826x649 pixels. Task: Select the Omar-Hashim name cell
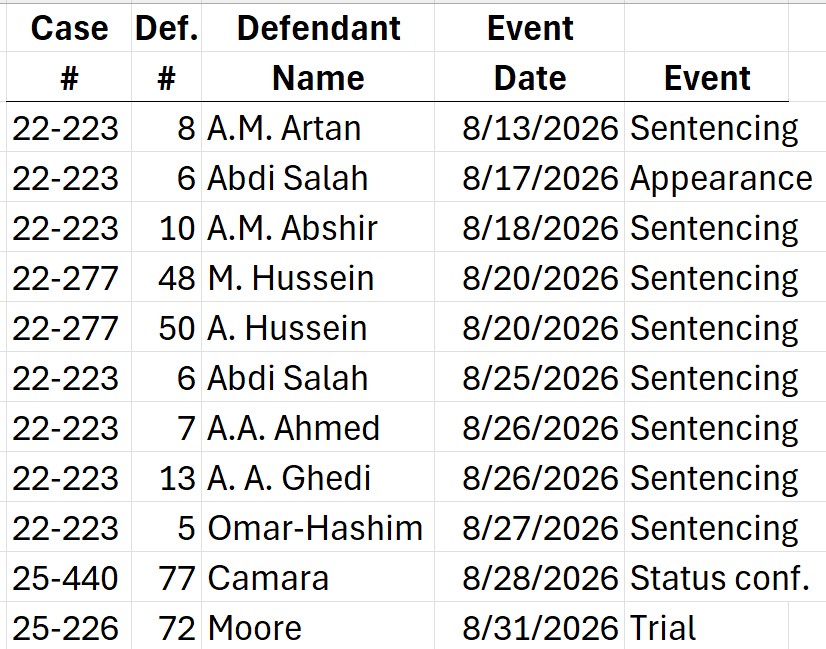(x=318, y=528)
